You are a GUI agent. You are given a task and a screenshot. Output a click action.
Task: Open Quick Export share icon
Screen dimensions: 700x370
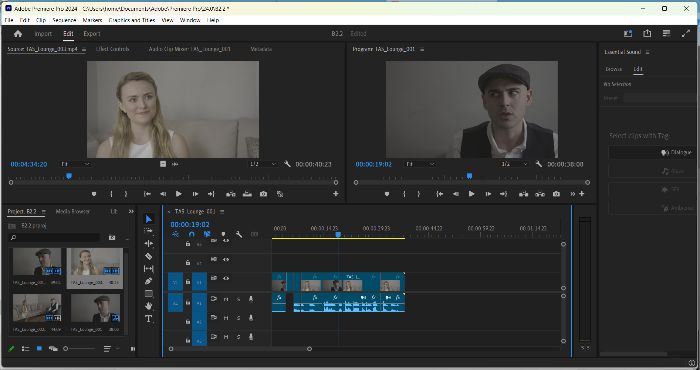coord(647,33)
